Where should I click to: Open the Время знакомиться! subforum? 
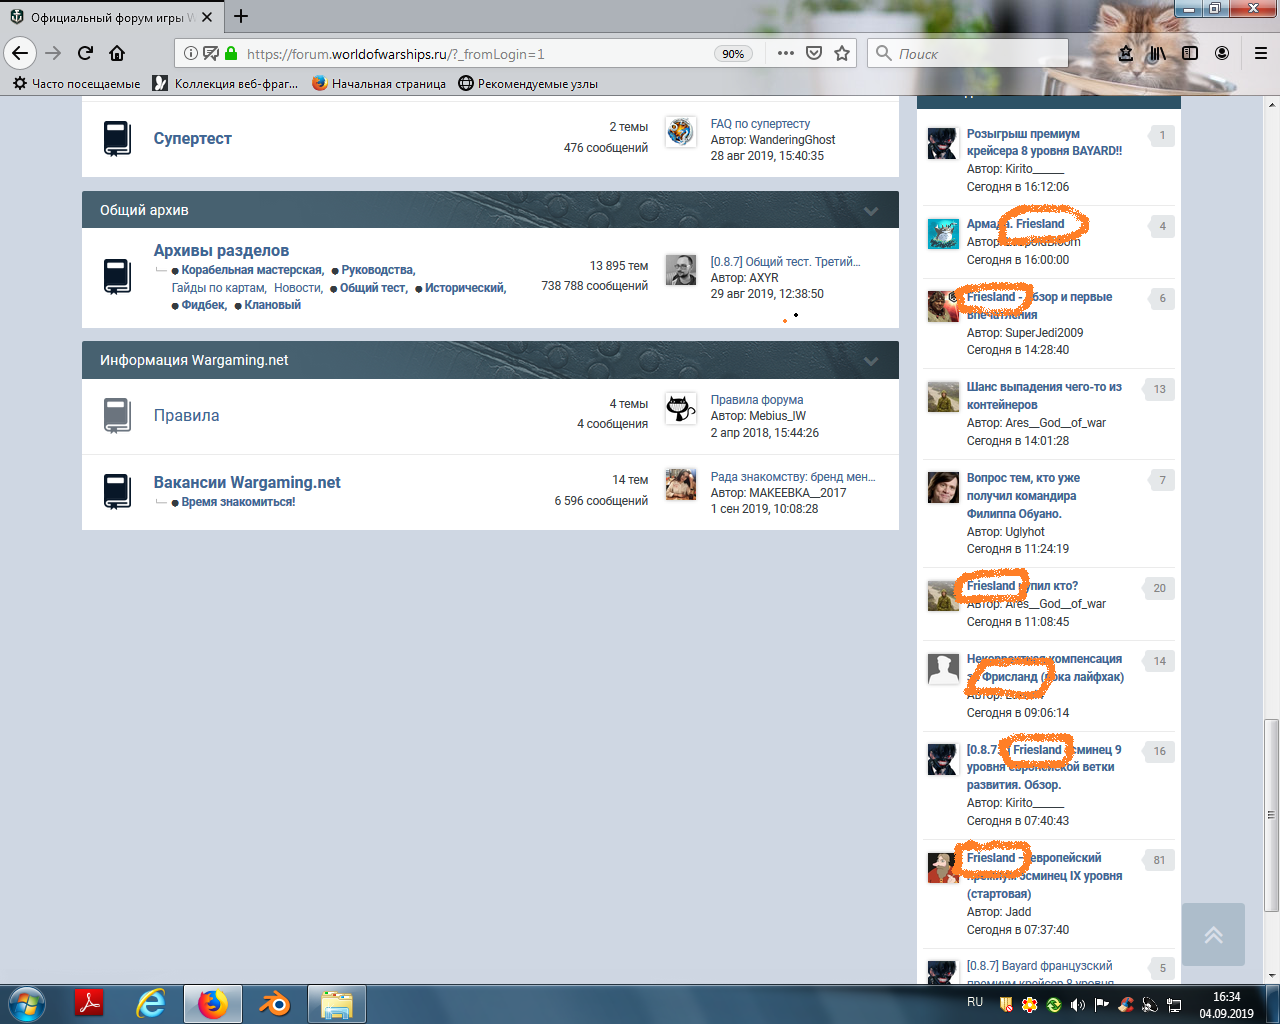(238, 502)
